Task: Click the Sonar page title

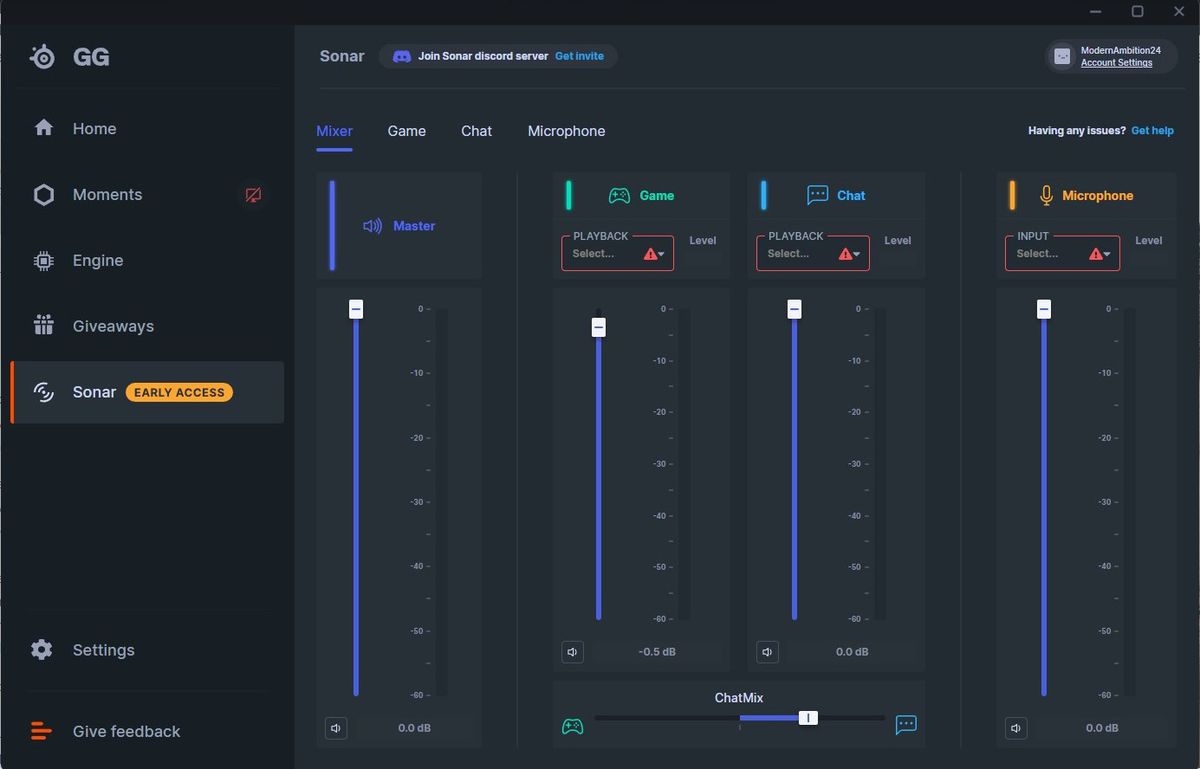Action: [x=342, y=56]
